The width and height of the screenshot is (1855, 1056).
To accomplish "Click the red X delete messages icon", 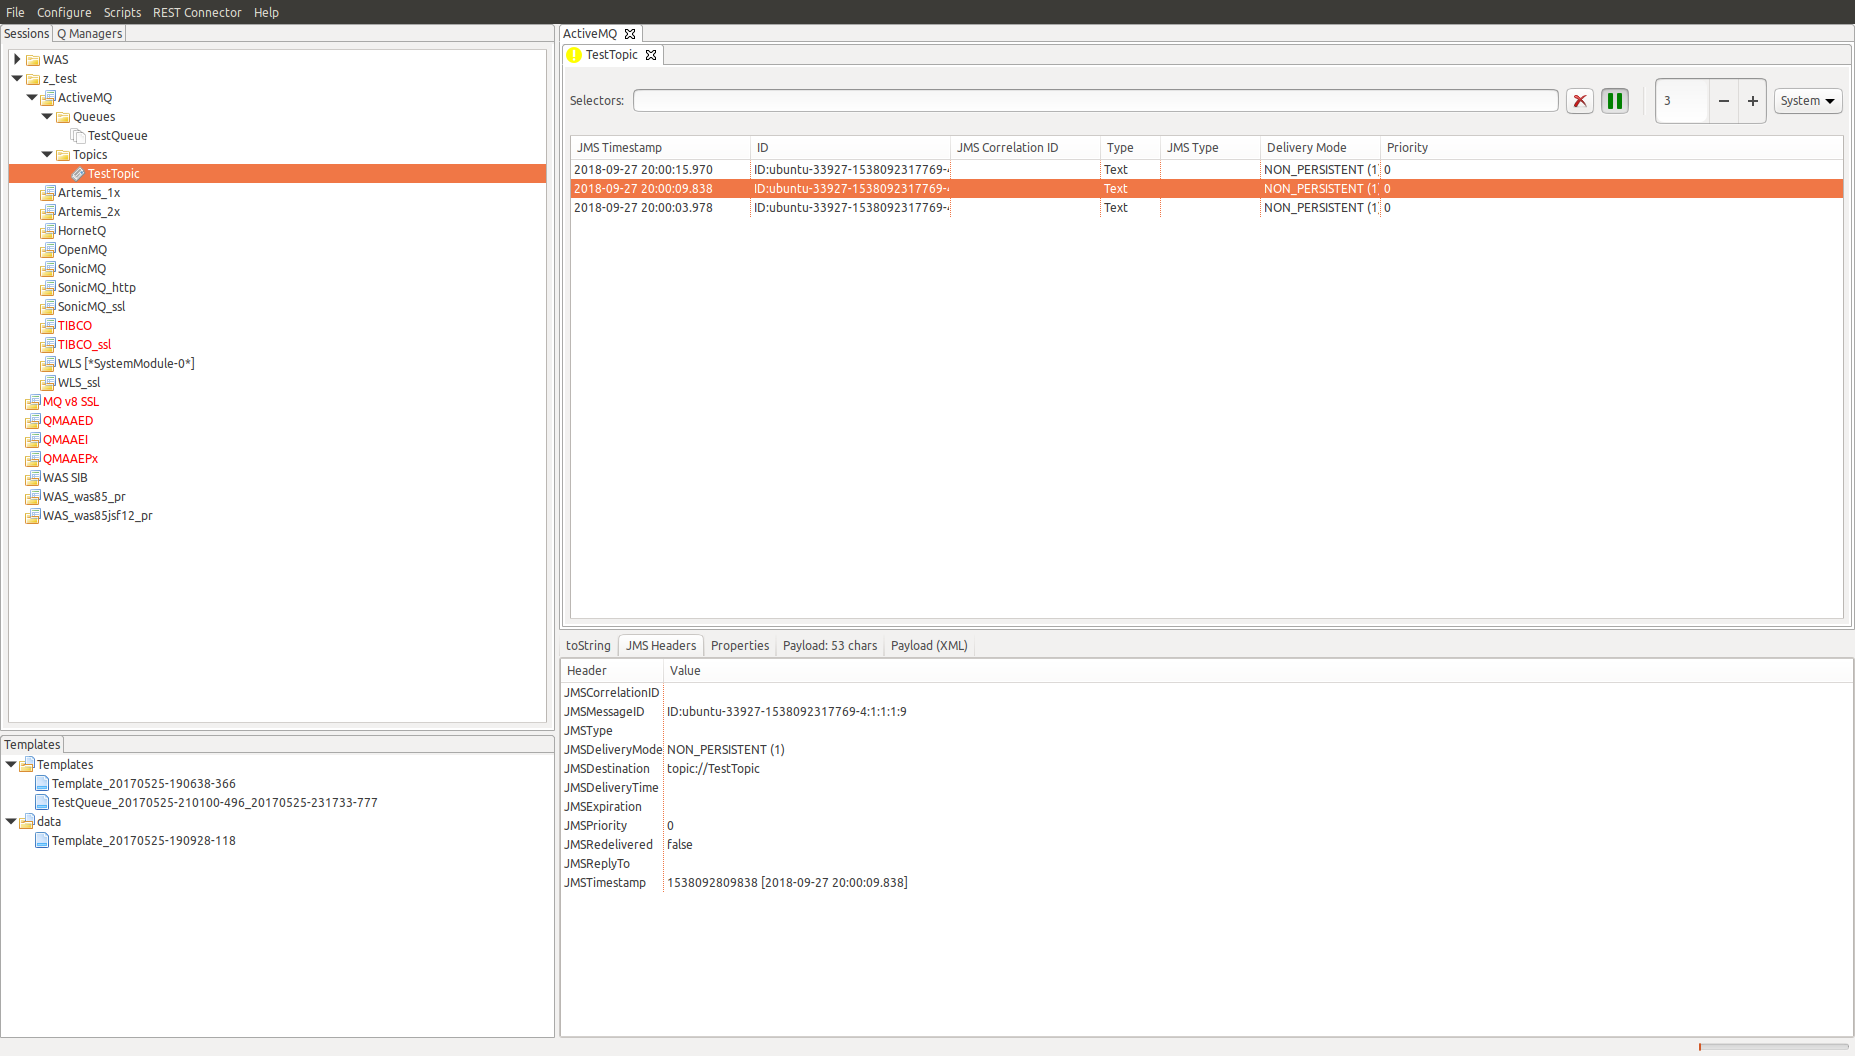I will [x=1579, y=100].
